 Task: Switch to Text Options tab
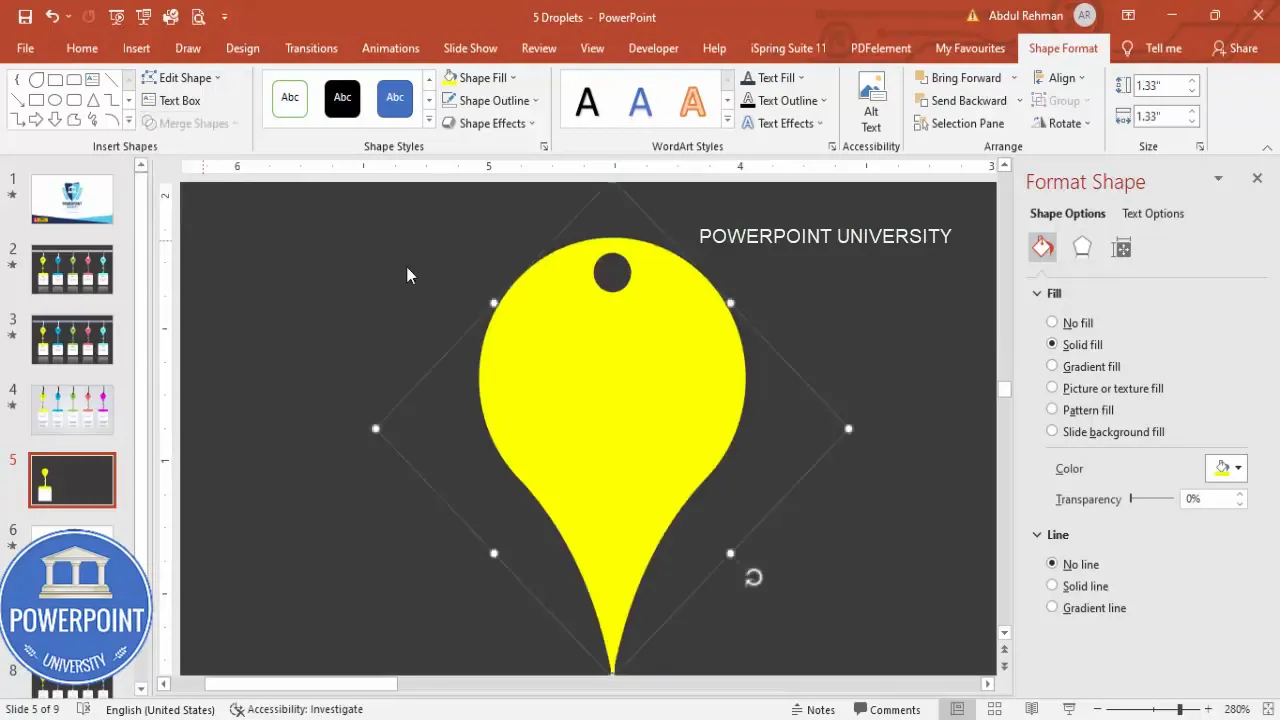(x=1153, y=213)
